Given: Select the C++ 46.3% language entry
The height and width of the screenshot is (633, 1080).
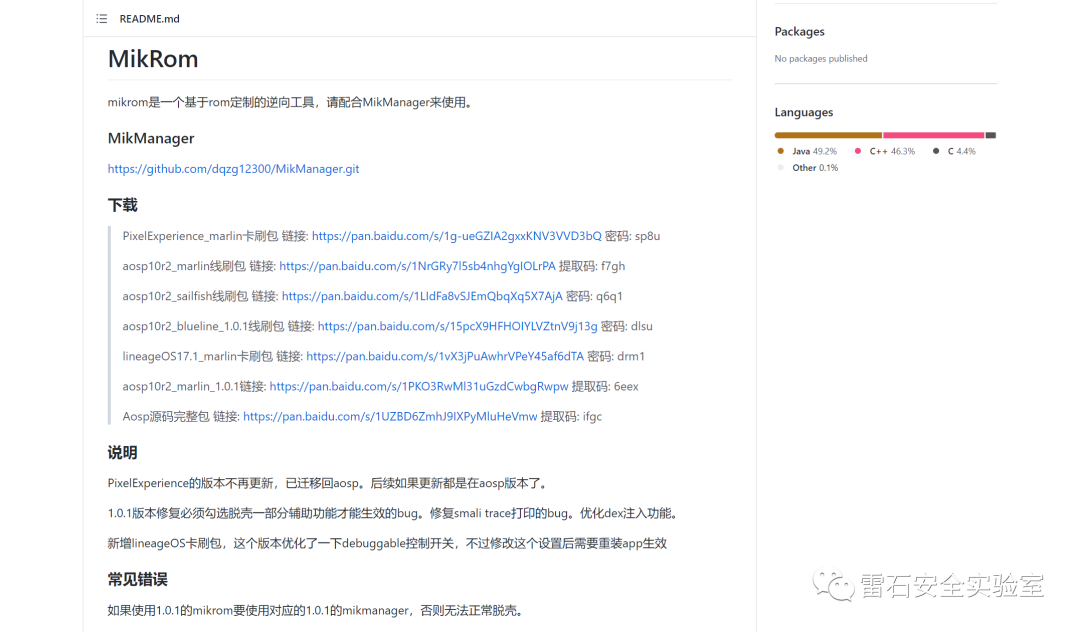Looking at the screenshot, I should point(885,152).
